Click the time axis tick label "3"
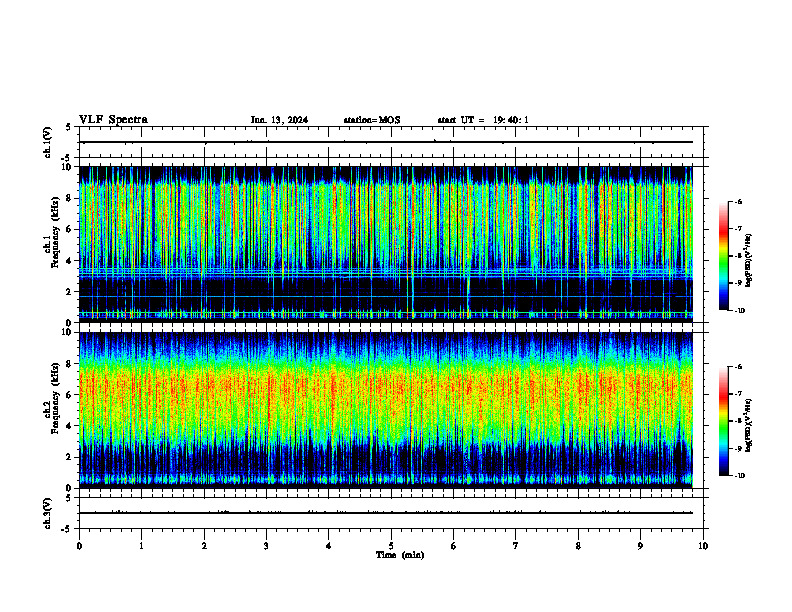 (266, 546)
